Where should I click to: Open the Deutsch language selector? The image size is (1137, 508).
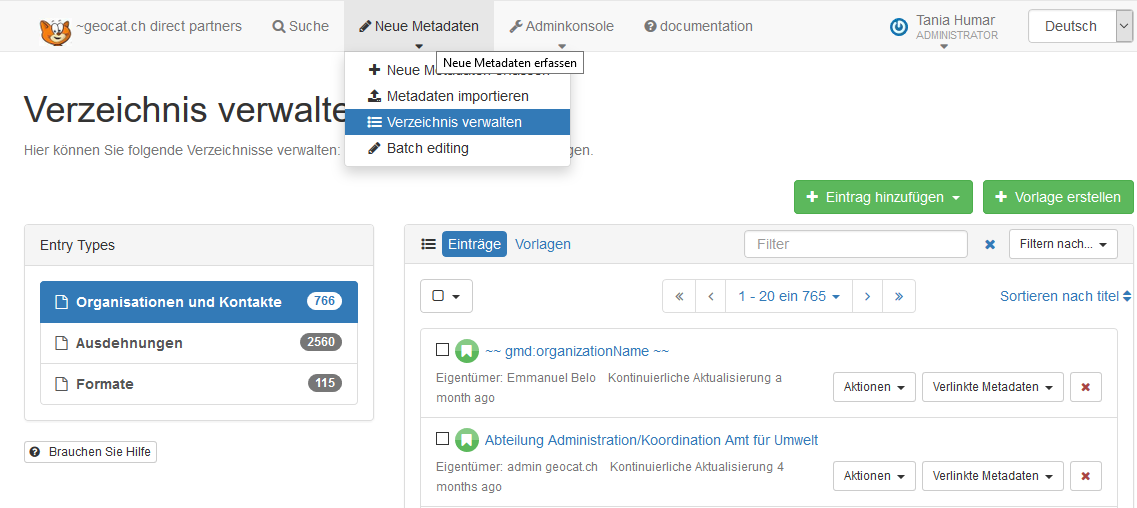tap(1080, 26)
